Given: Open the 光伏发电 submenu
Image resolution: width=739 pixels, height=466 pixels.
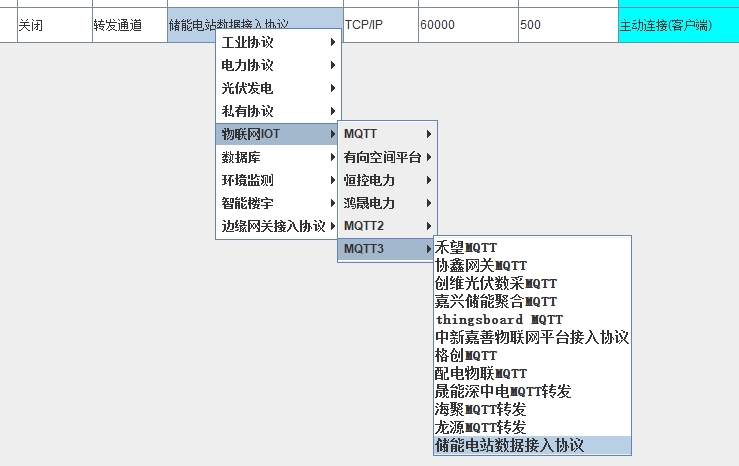Looking at the screenshot, I should (x=278, y=88).
